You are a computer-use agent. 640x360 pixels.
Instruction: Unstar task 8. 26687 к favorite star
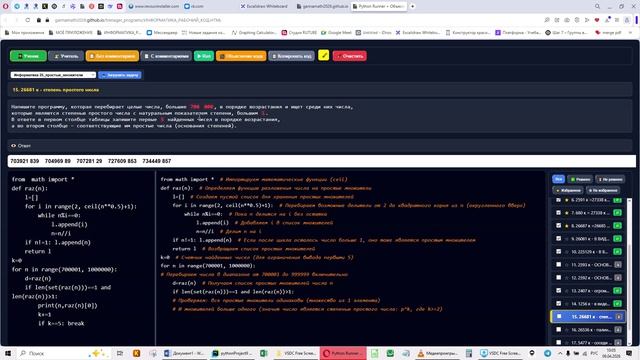coord(567,226)
